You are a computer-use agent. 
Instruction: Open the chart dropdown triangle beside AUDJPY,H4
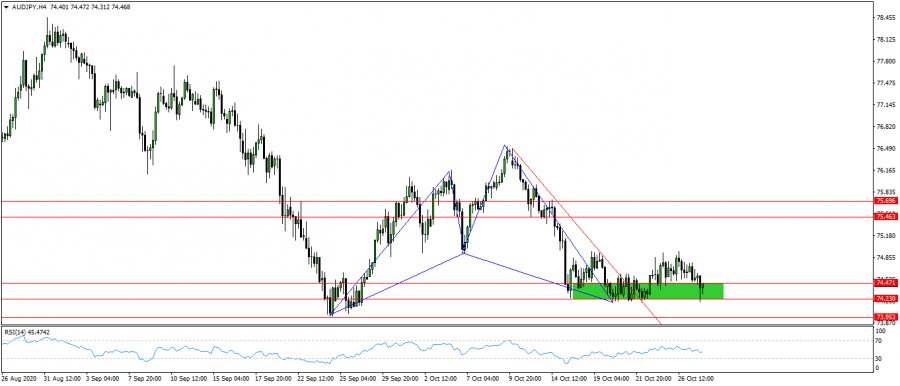5,7
